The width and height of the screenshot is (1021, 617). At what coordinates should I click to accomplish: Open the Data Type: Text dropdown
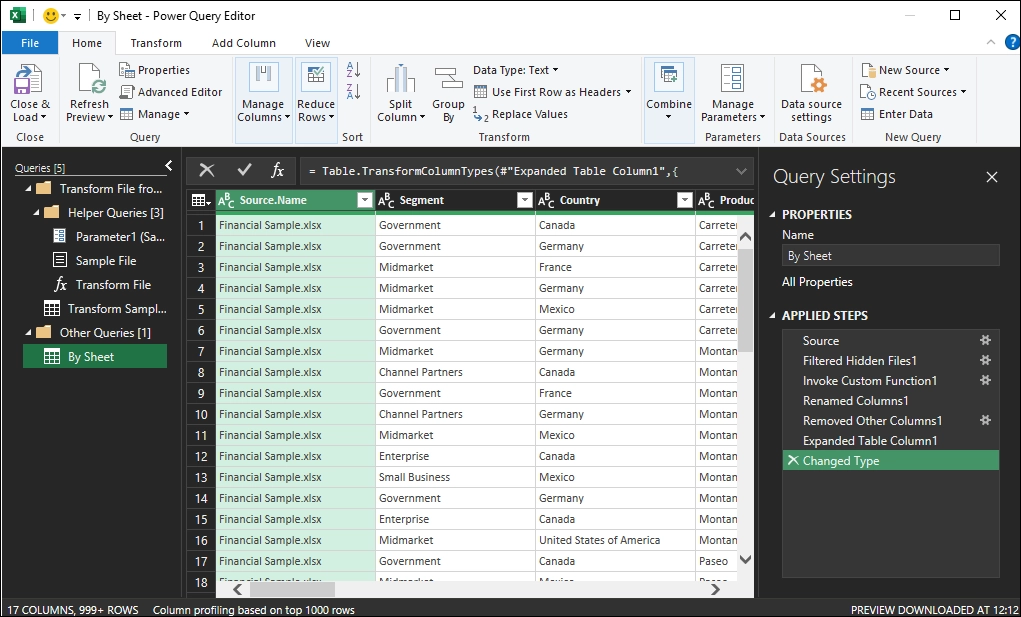tap(516, 70)
